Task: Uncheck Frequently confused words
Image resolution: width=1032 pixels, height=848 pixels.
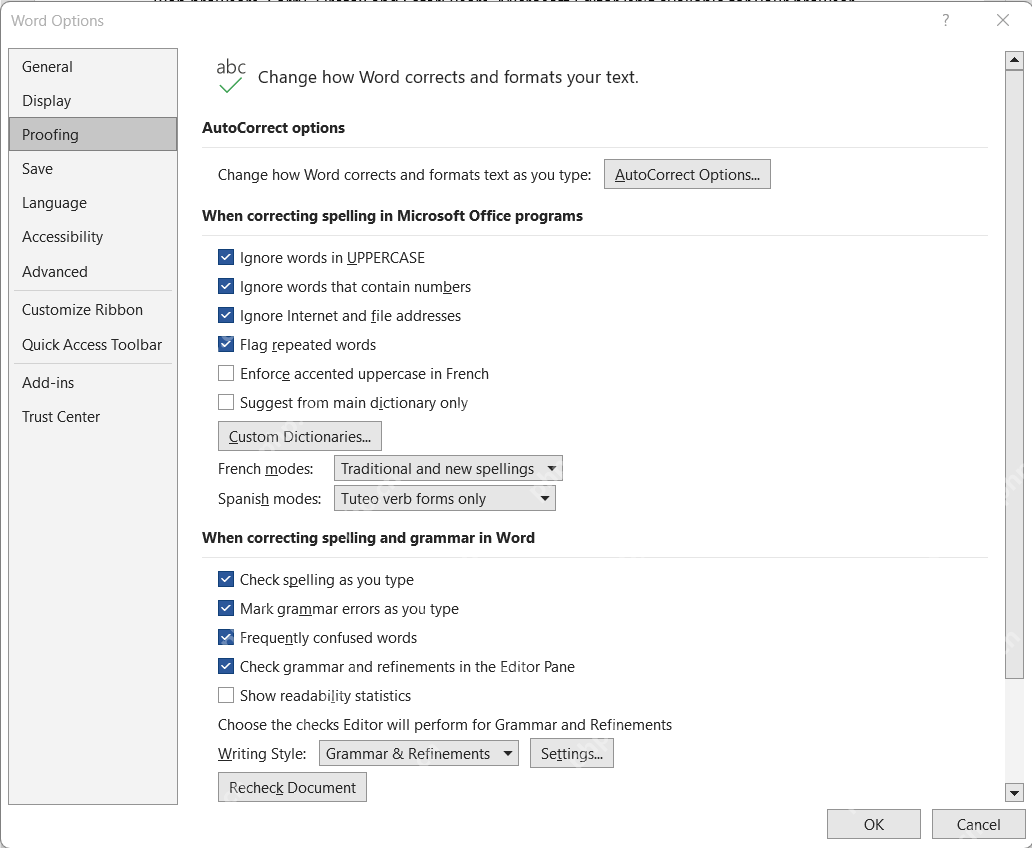Action: pyautogui.click(x=226, y=637)
